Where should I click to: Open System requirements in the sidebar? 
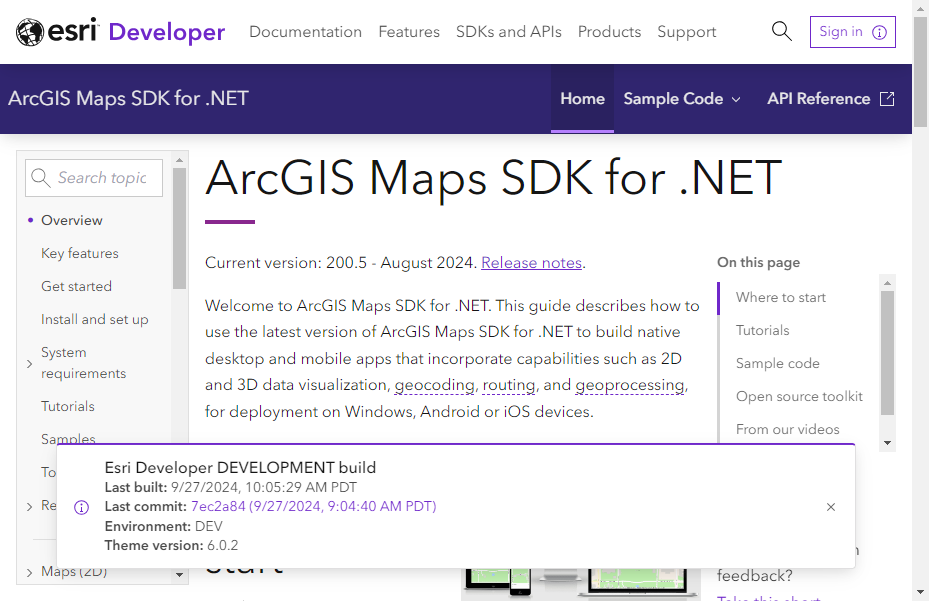click(84, 363)
